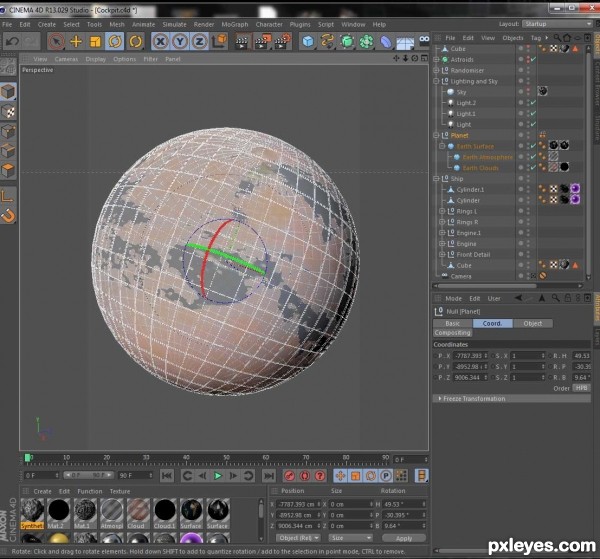Collapse the Lighting and Sky group
The width and height of the screenshot is (600, 559).
436,81
